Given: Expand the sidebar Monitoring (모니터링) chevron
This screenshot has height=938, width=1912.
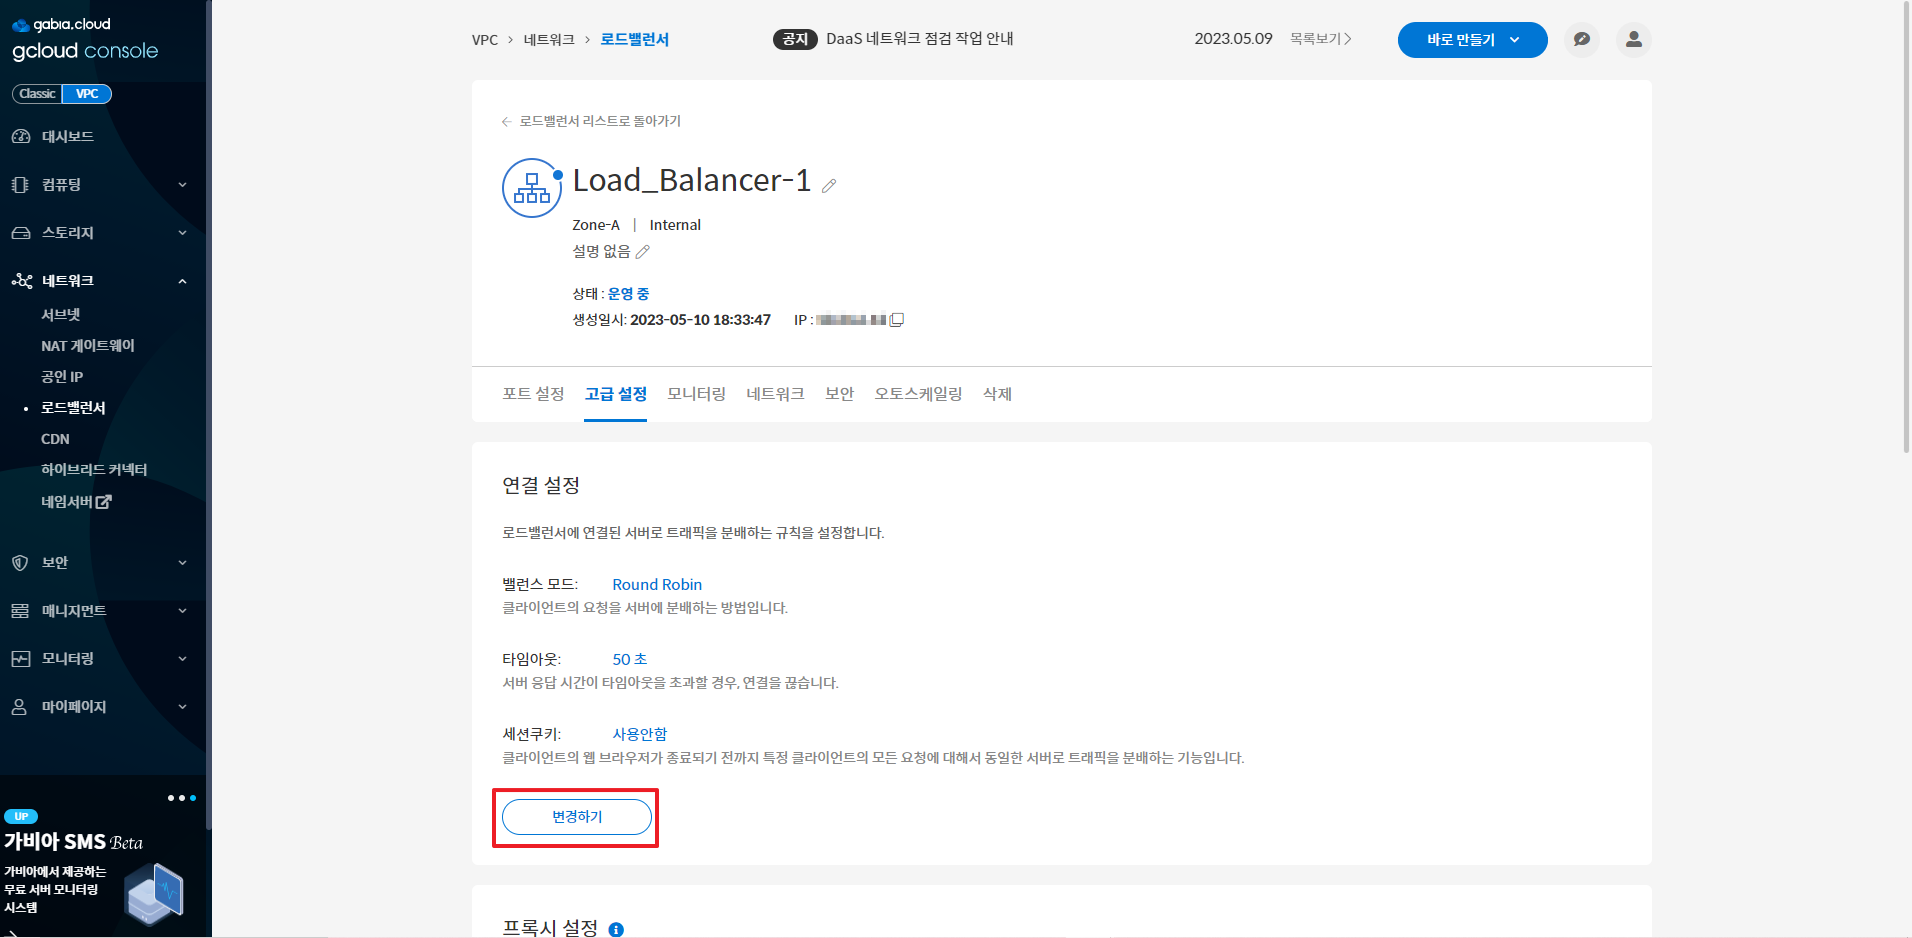Looking at the screenshot, I should click(182, 659).
